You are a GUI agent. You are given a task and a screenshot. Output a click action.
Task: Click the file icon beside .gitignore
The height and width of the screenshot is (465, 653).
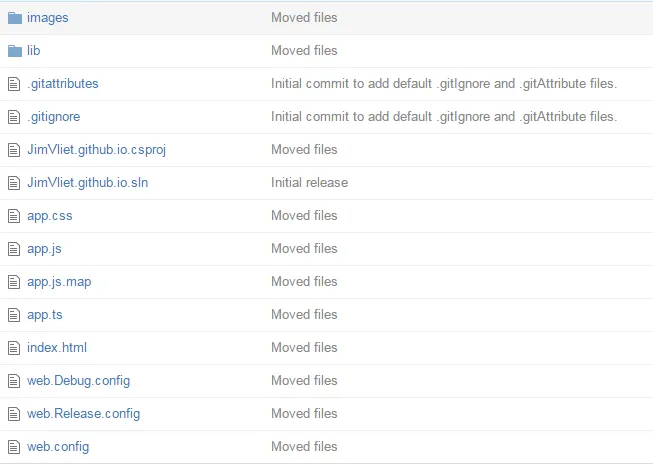[14, 117]
